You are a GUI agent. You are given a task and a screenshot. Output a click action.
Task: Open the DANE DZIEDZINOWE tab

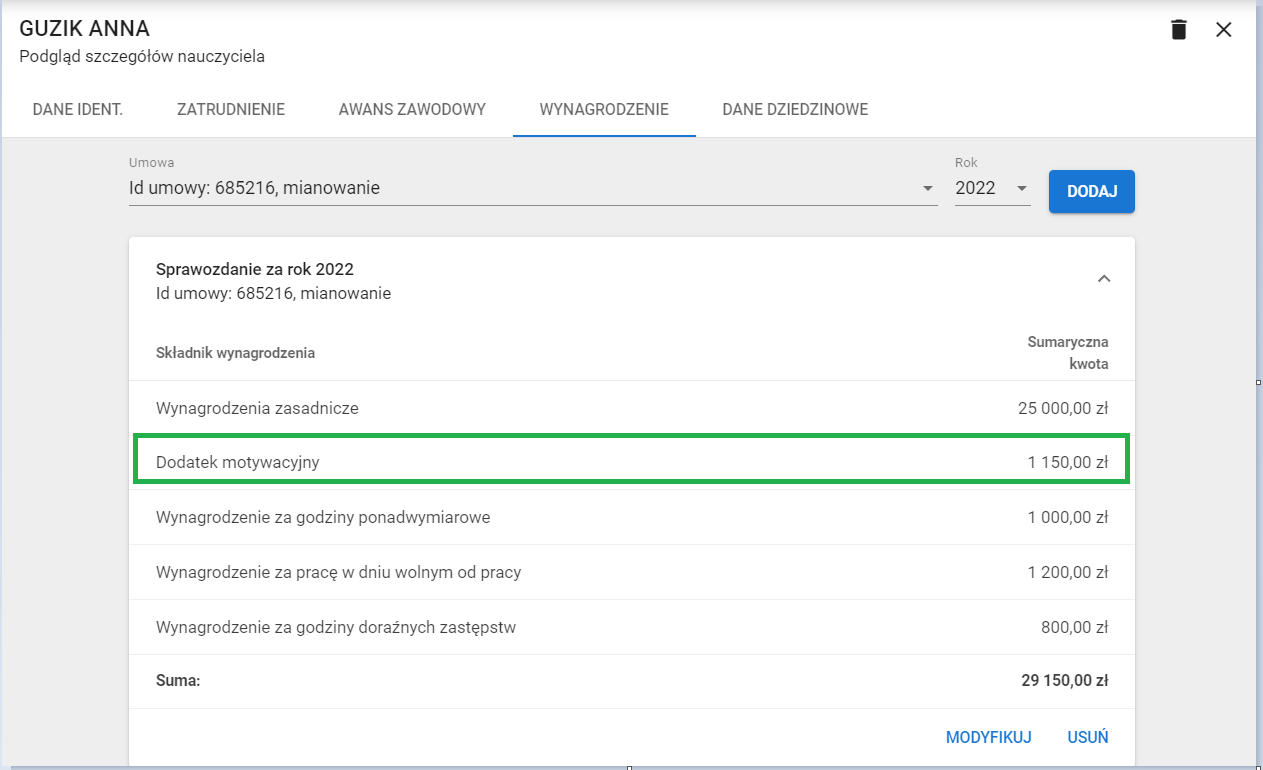tap(795, 110)
